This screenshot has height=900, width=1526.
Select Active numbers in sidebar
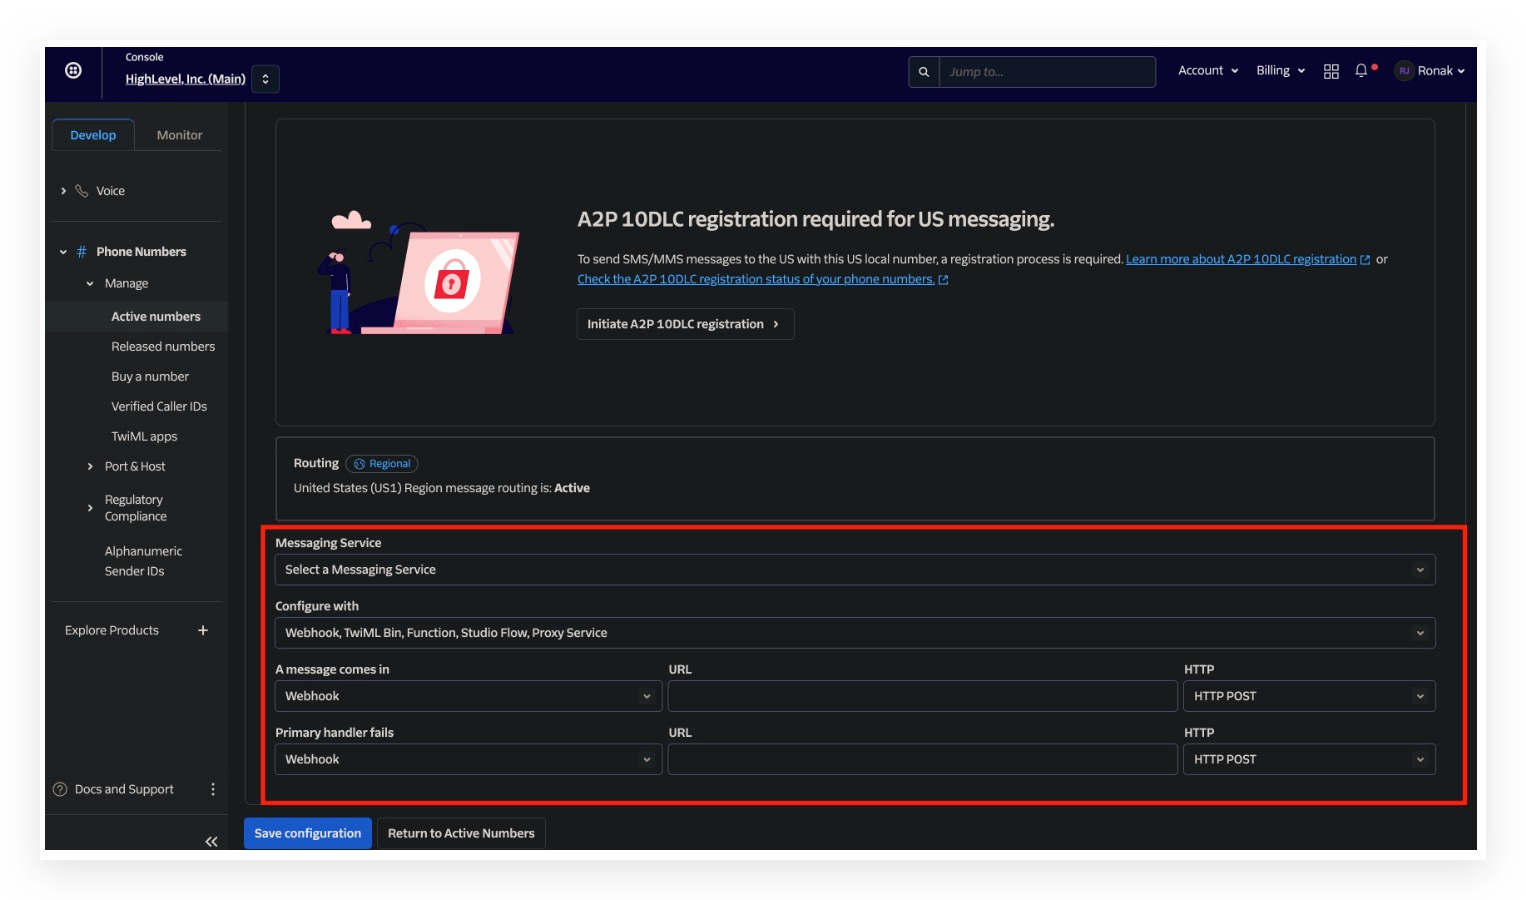[155, 317]
